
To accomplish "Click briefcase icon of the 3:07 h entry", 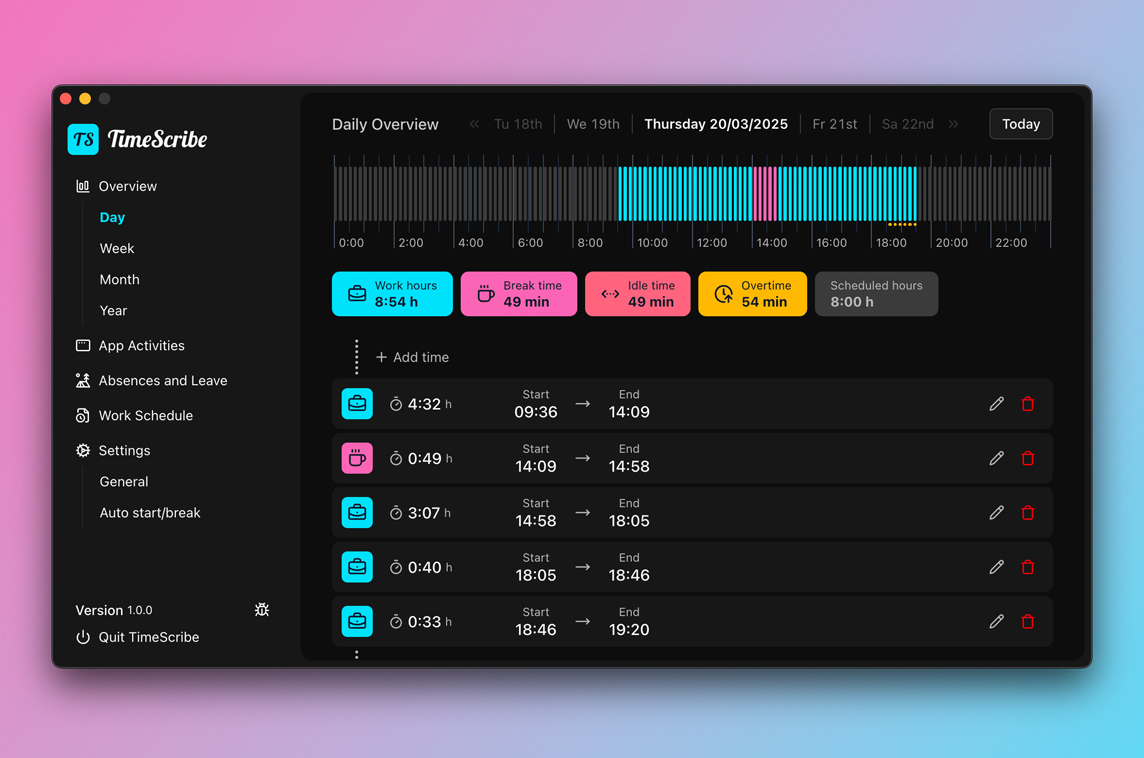I will click(357, 513).
